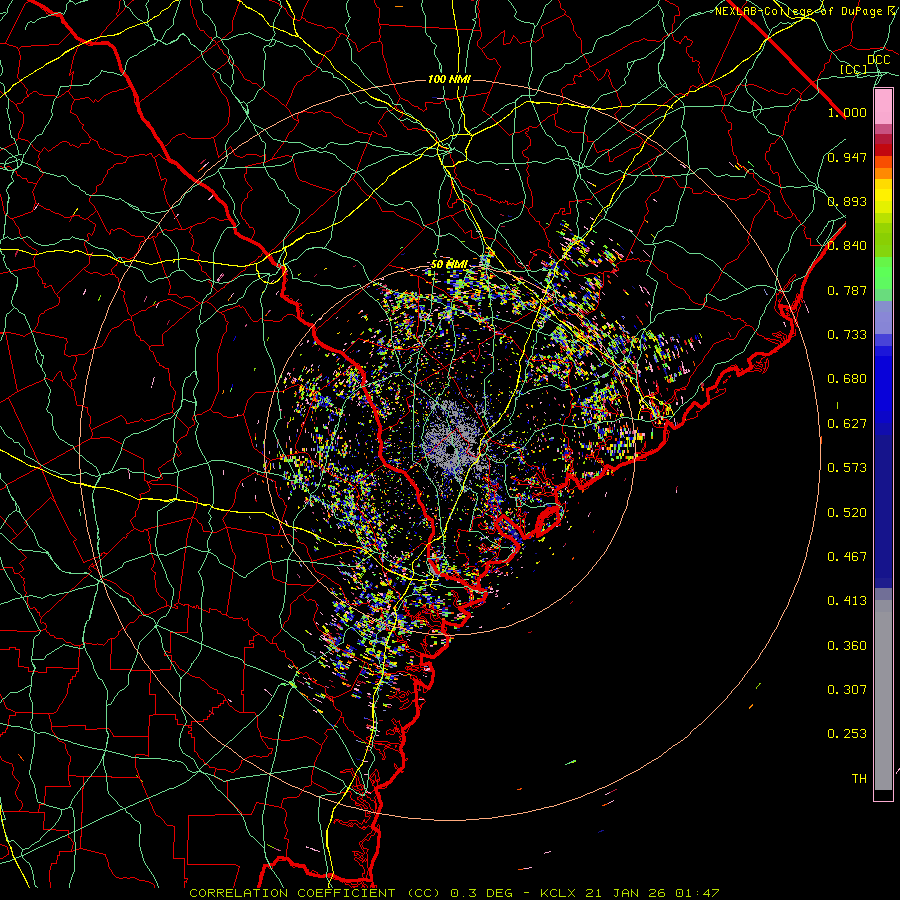Click the 50 NMI range ring label
Screen dimensions: 900x900
[x=449, y=265]
